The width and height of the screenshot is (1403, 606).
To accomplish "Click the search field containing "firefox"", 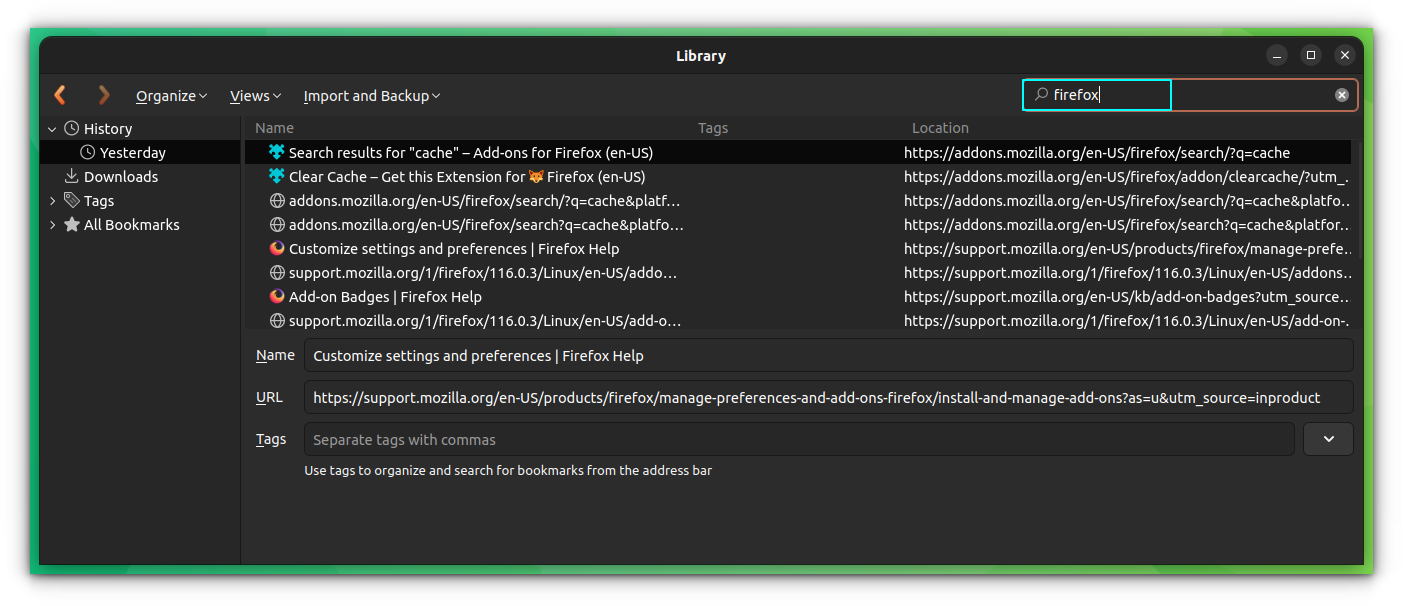I will coord(1190,95).
